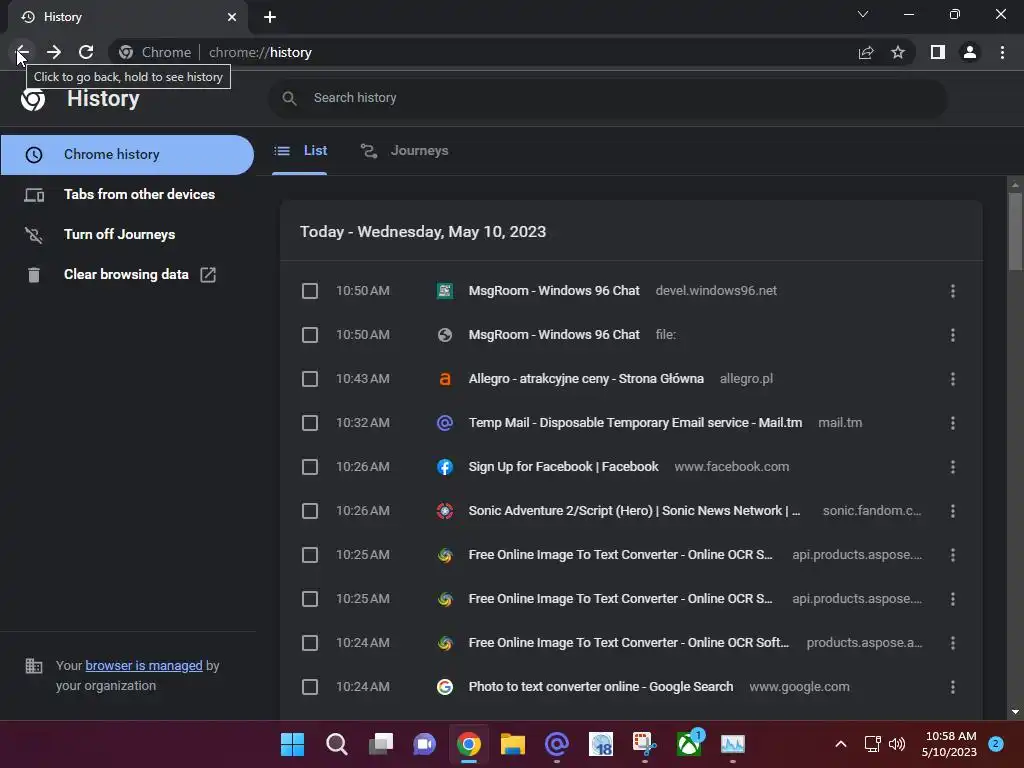The height and width of the screenshot is (768, 1024).
Task: Click the browser is managed link
Action: [x=144, y=665]
